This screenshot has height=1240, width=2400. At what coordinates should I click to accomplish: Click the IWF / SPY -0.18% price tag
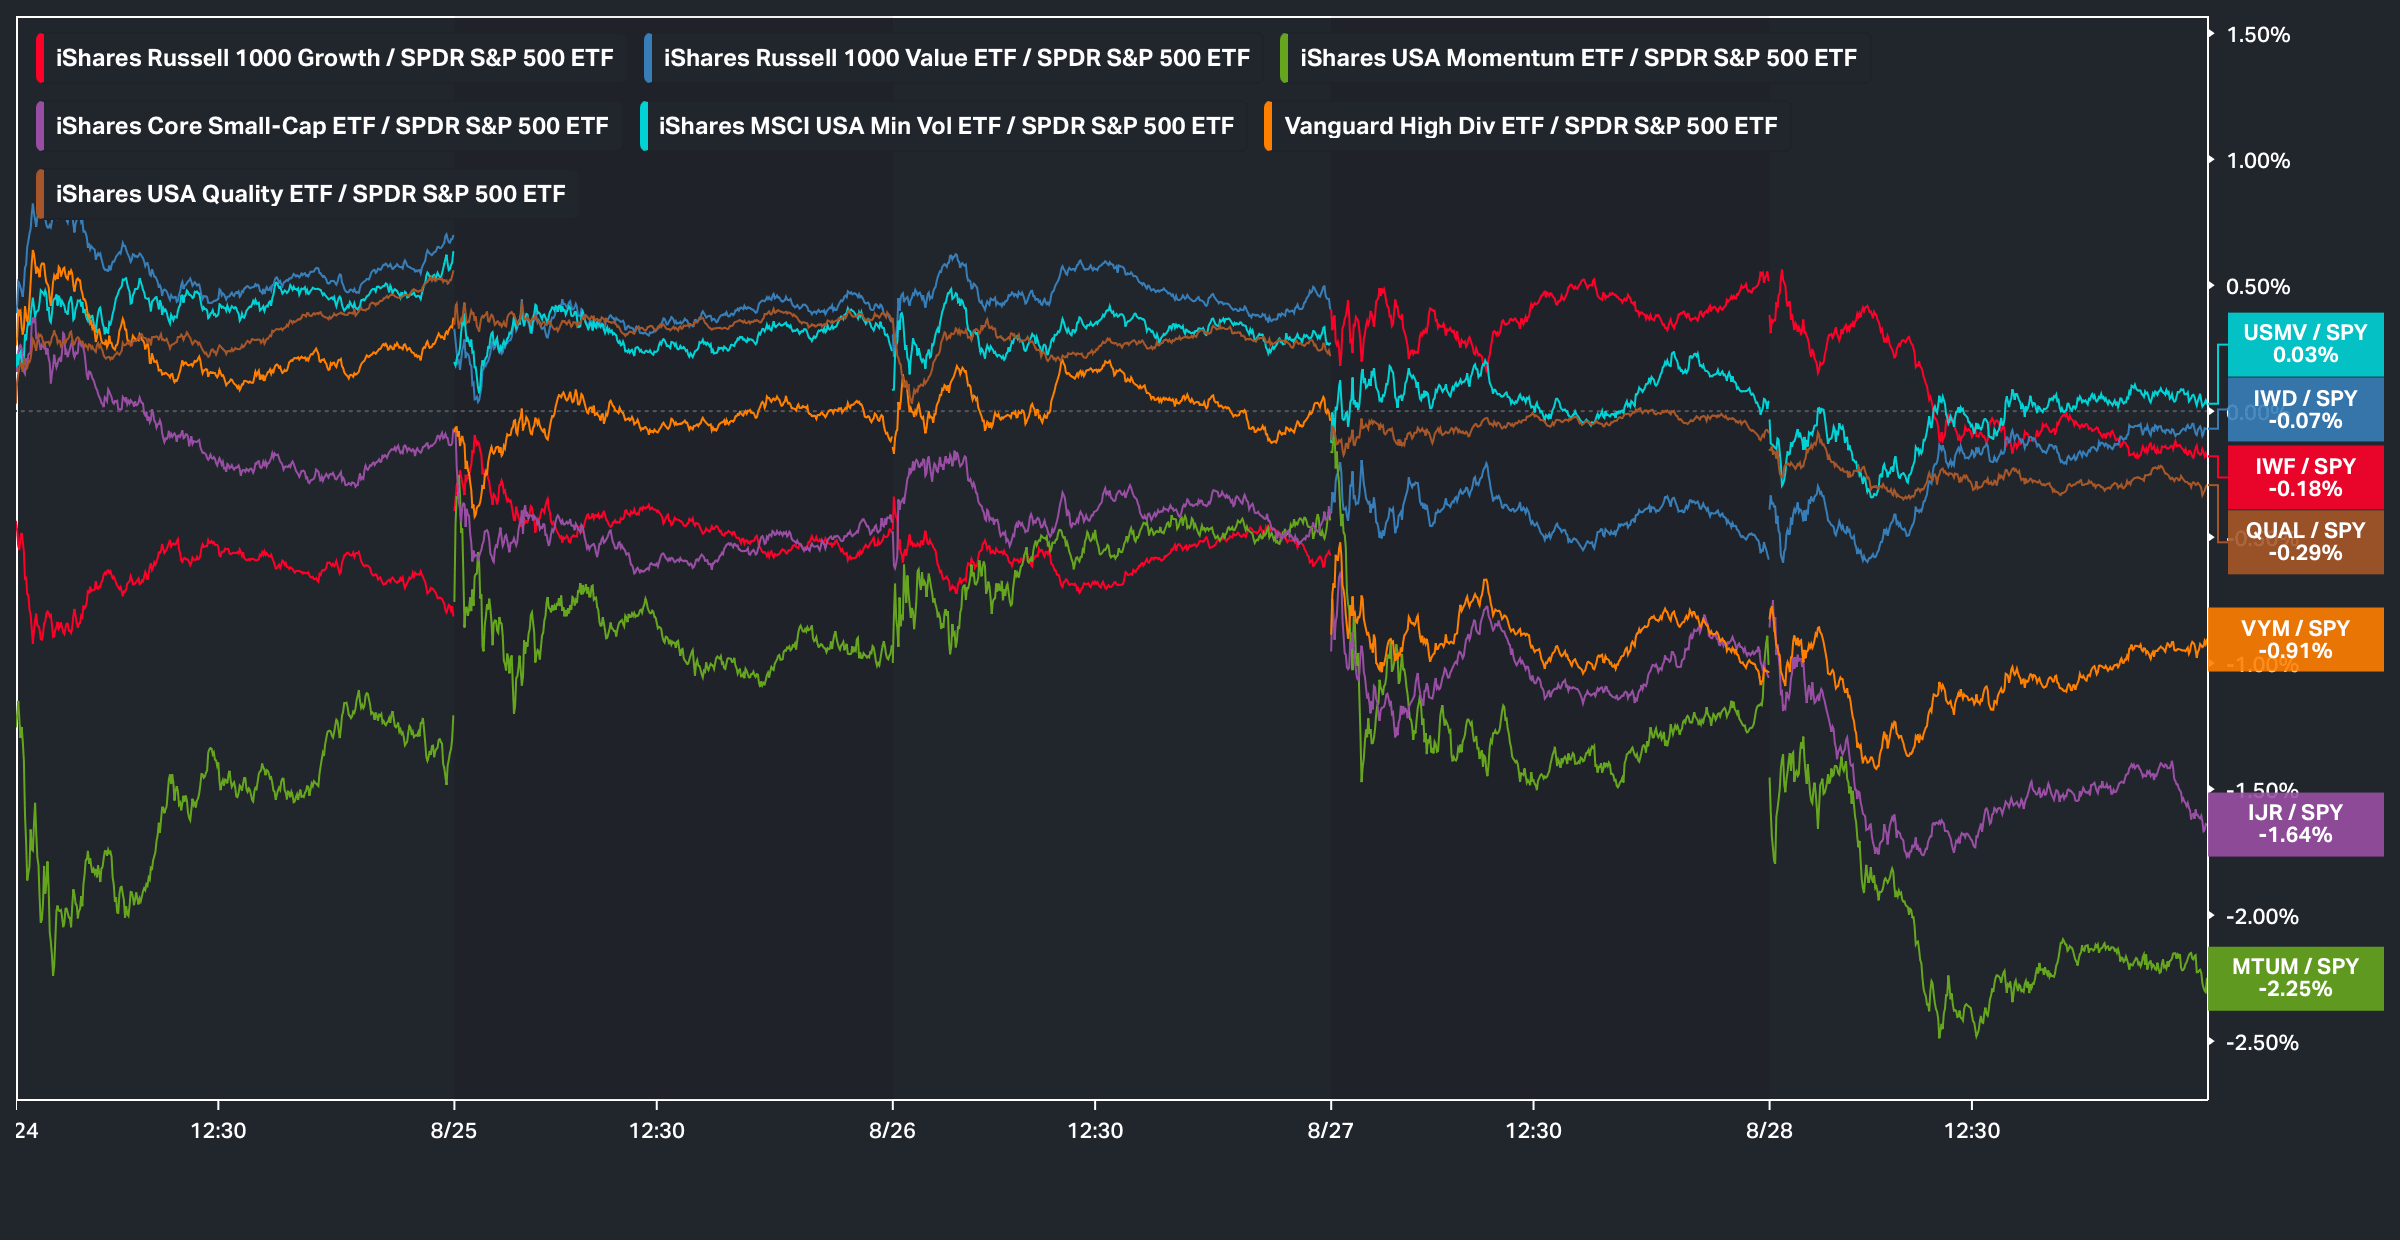(2305, 478)
